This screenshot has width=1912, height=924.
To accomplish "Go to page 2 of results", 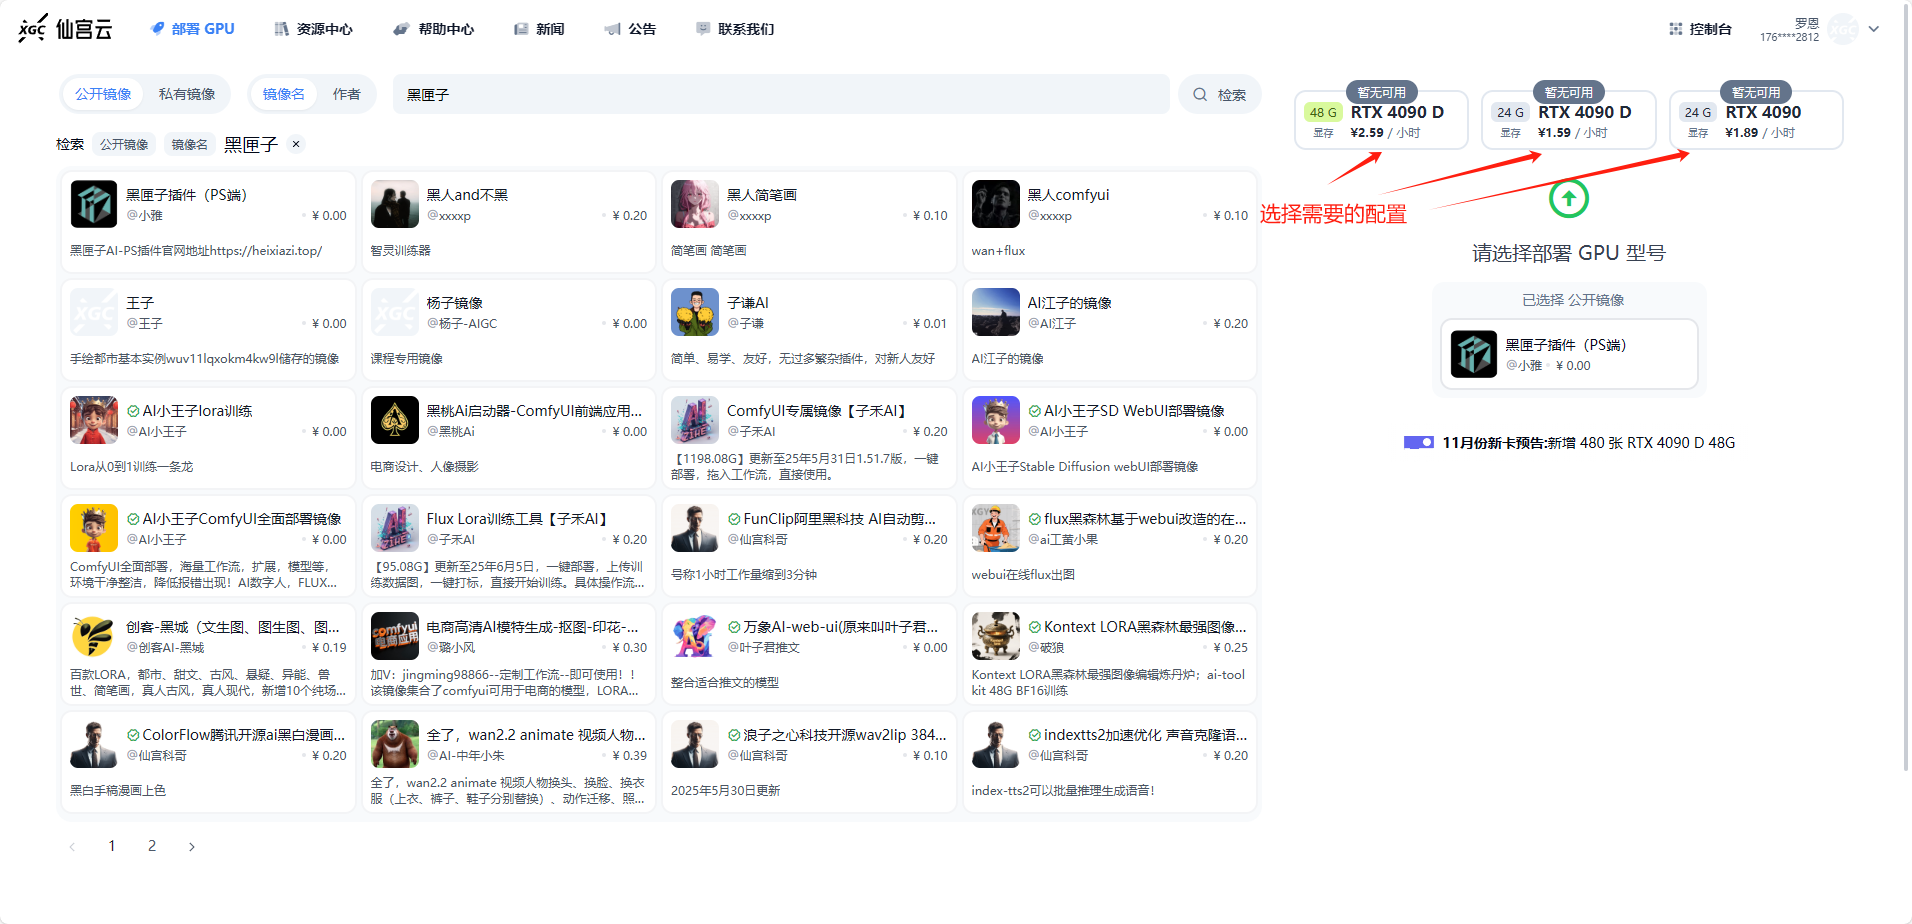I will click(152, 846).
